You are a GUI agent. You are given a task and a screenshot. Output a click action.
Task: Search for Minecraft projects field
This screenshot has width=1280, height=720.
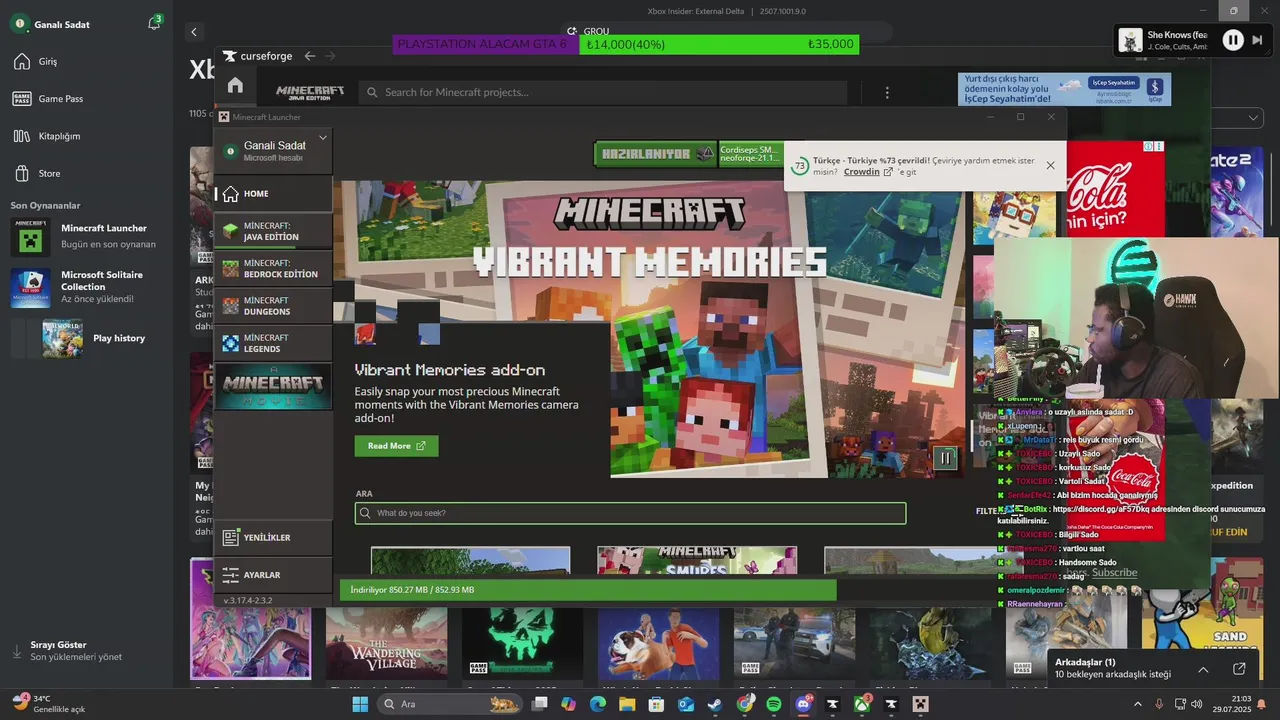(x=603, y=92)
